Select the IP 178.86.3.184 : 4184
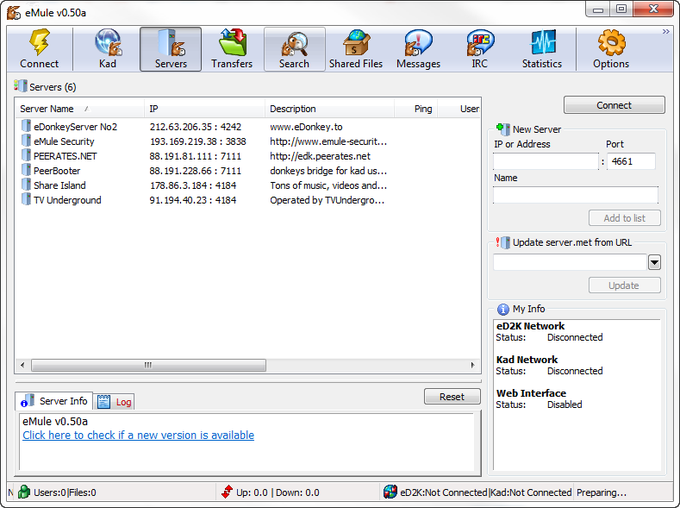680x508 pixels. coord(193,186)
